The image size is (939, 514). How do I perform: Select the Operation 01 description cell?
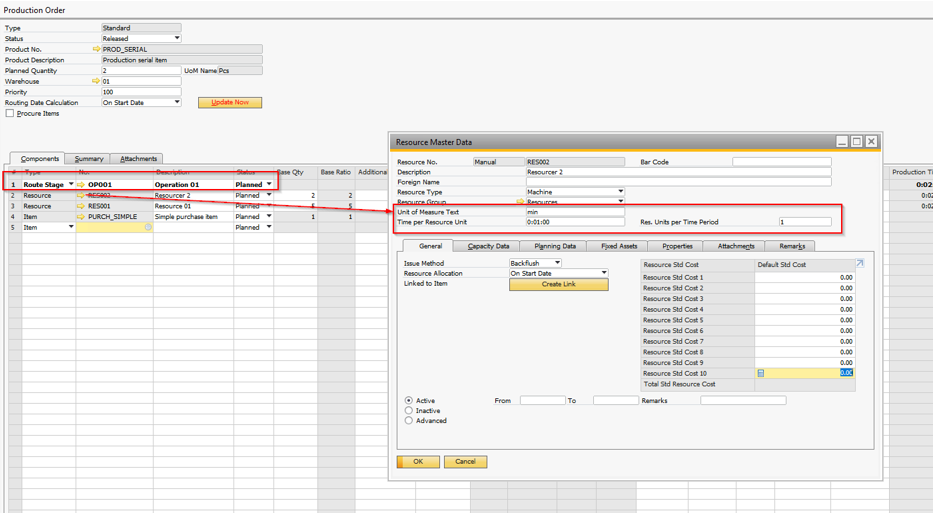[x=193, y=185]
